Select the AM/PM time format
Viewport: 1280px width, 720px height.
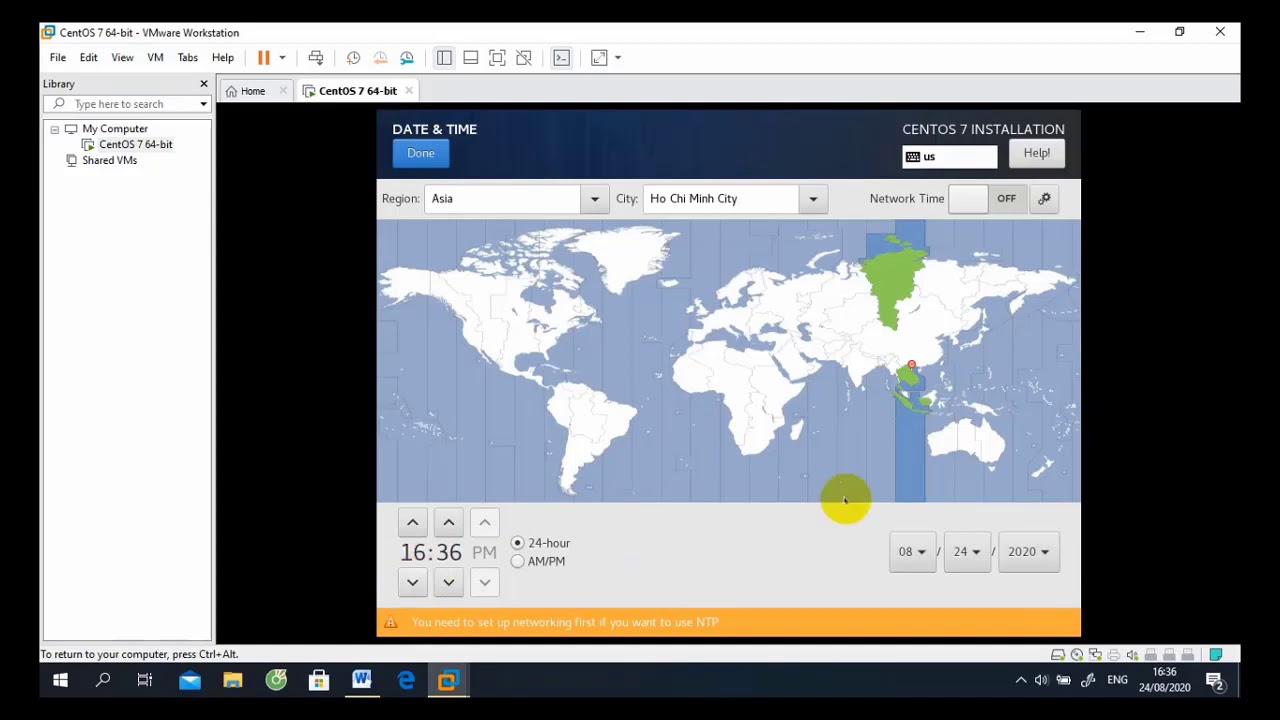click(538, 561)
